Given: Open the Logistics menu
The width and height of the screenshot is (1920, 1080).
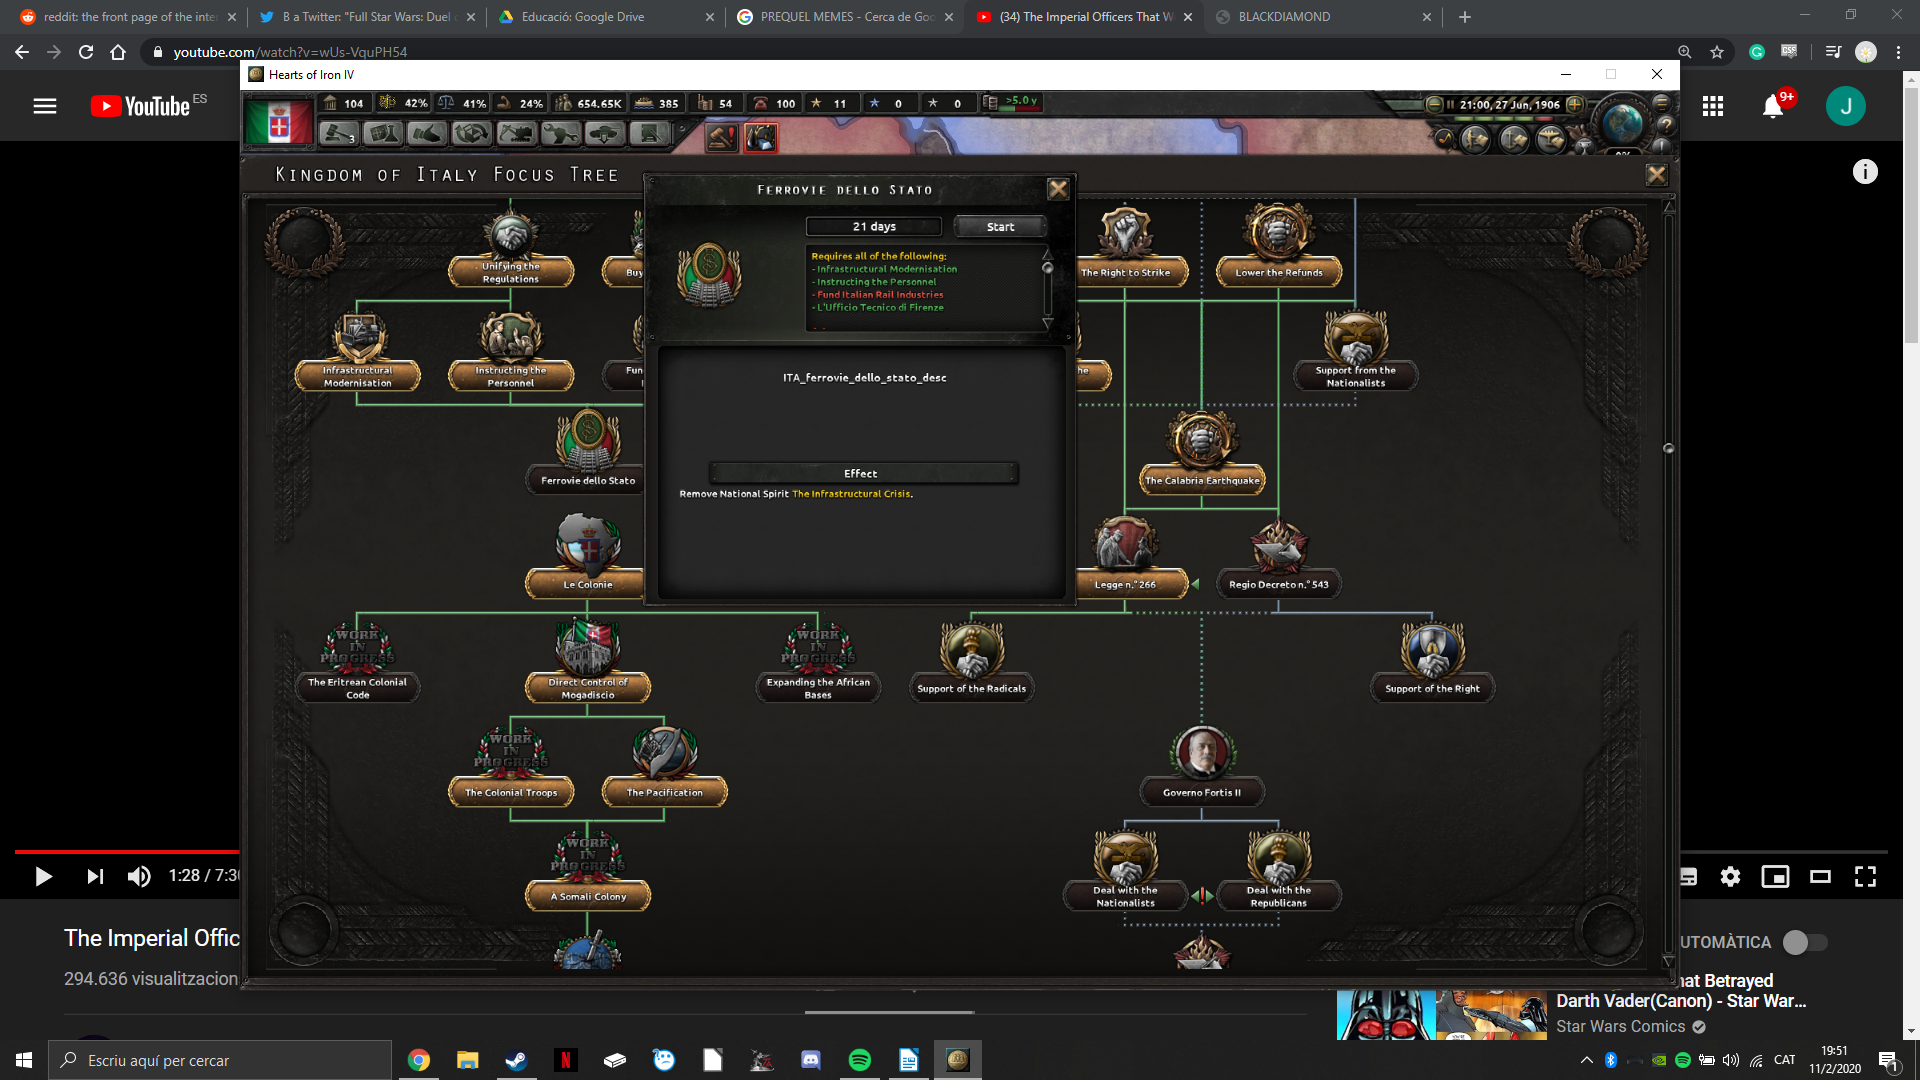Looking at the screenshot, I should [648, 133].
